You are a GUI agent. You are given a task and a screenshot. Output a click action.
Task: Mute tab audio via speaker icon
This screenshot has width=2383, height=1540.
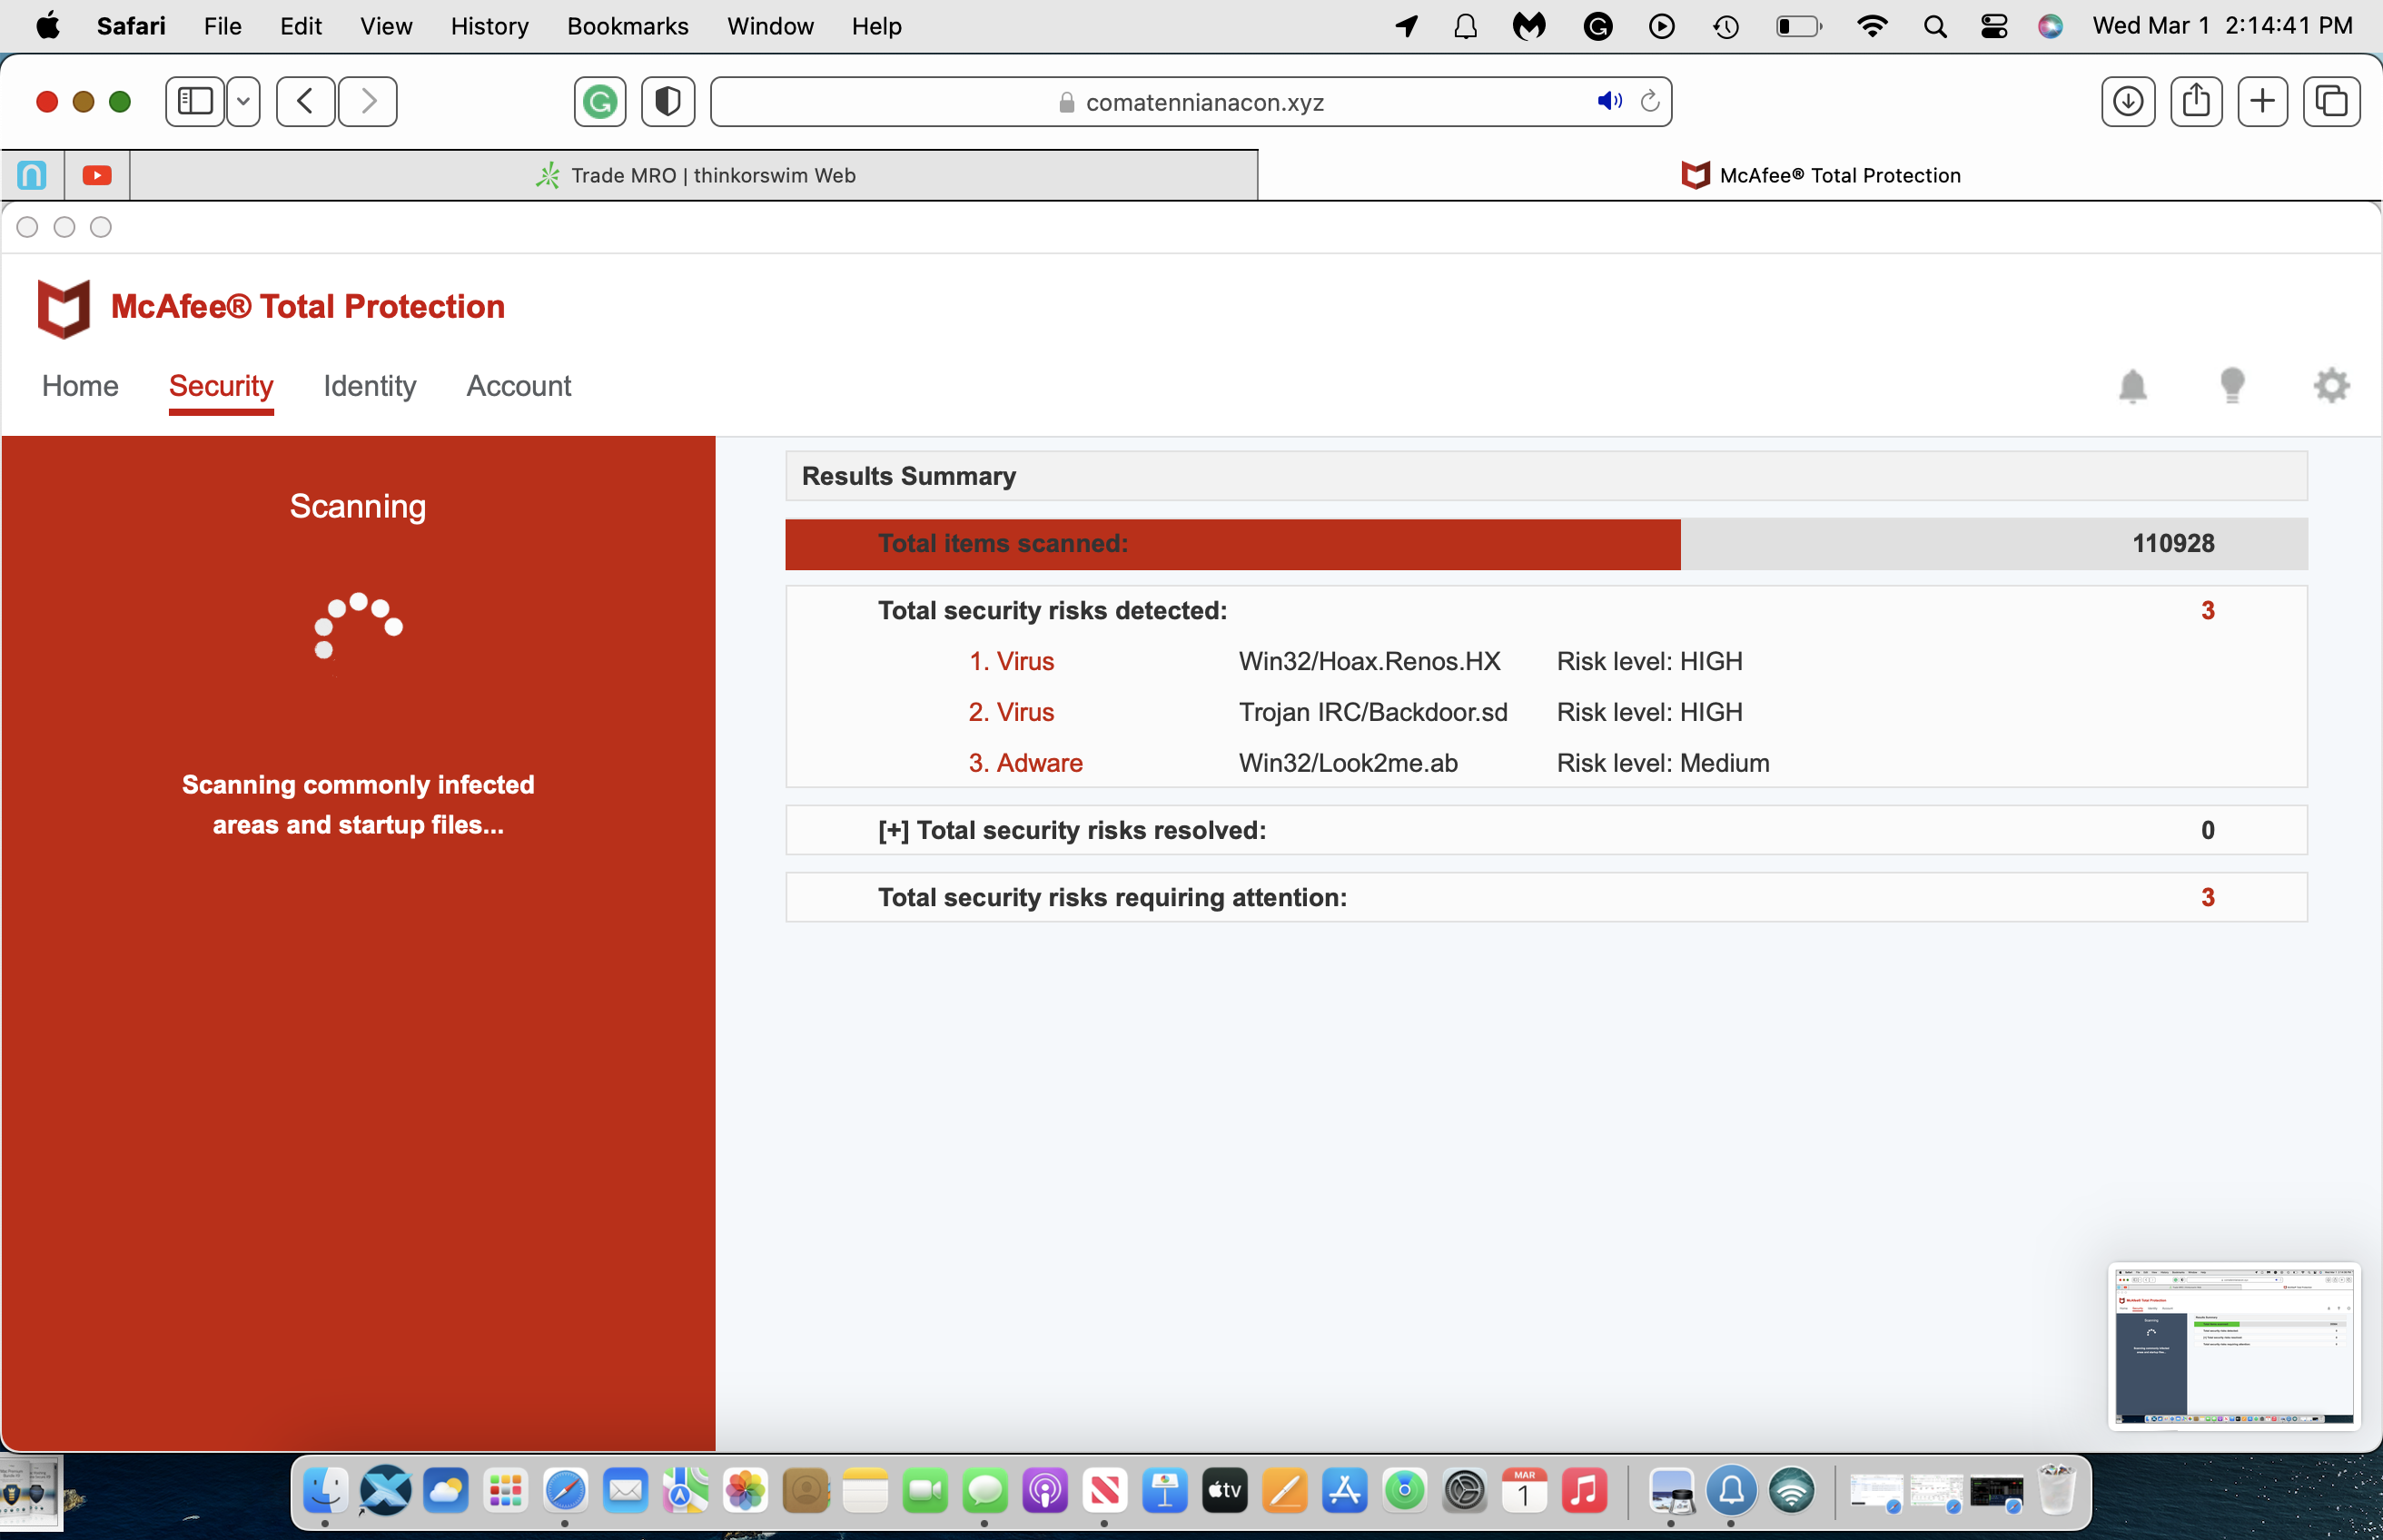click(x=1608, y=101)
